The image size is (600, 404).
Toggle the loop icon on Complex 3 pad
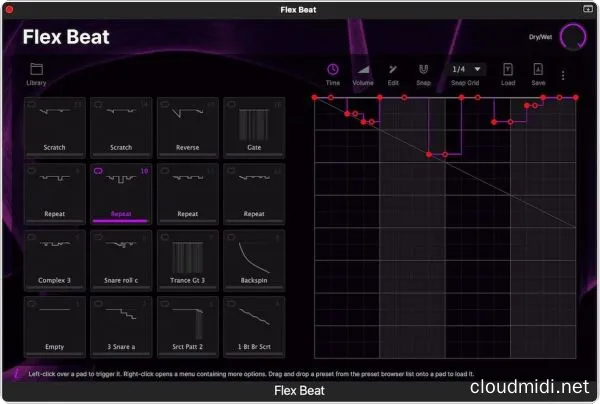(x=32, y=238)
